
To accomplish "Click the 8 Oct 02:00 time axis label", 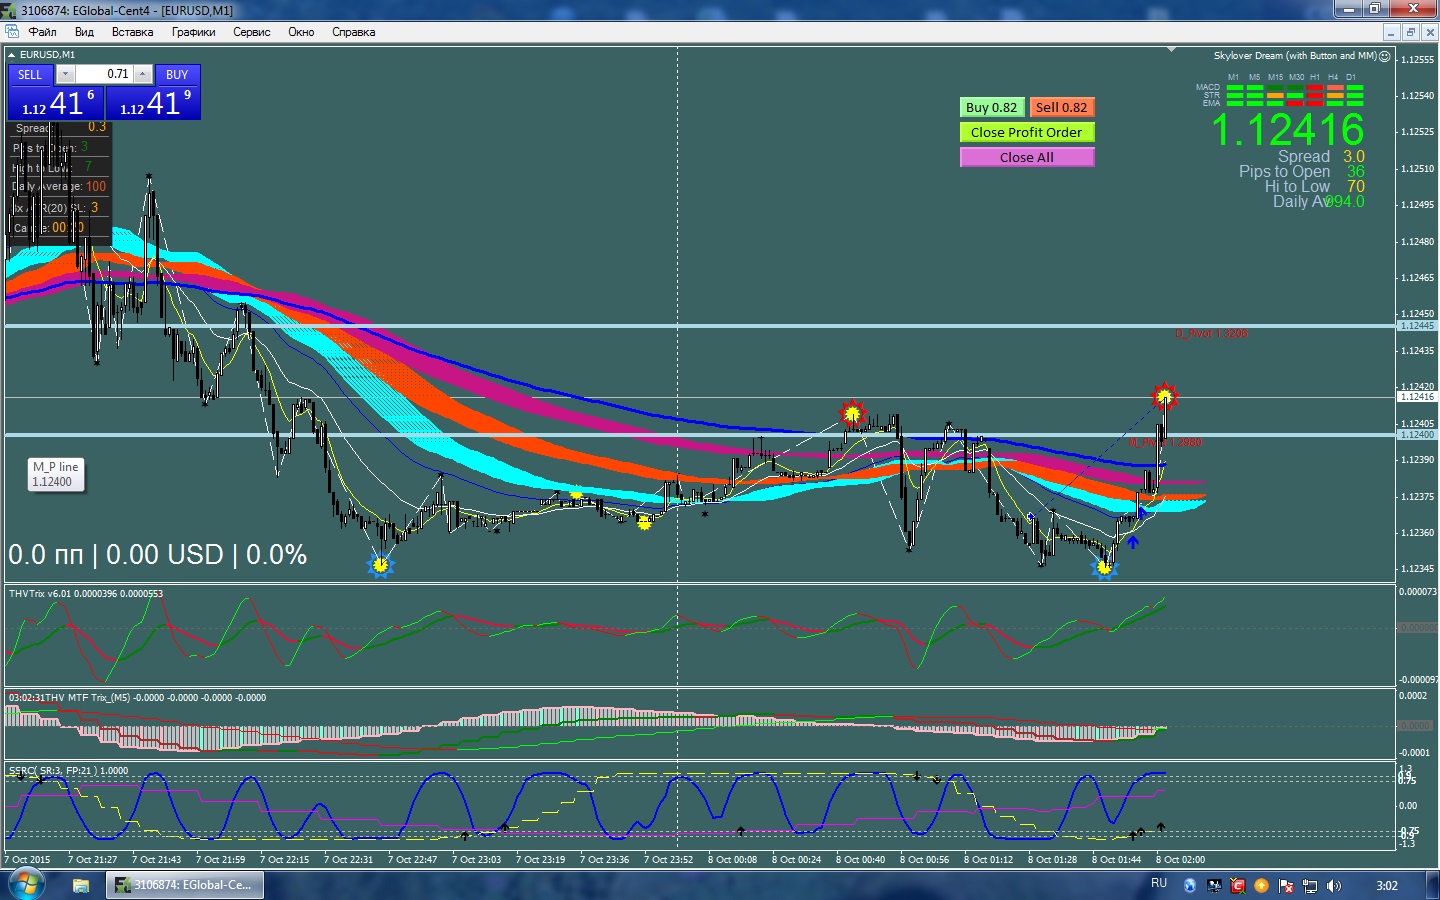I will pyautogui.click(x=1181, y=860).
